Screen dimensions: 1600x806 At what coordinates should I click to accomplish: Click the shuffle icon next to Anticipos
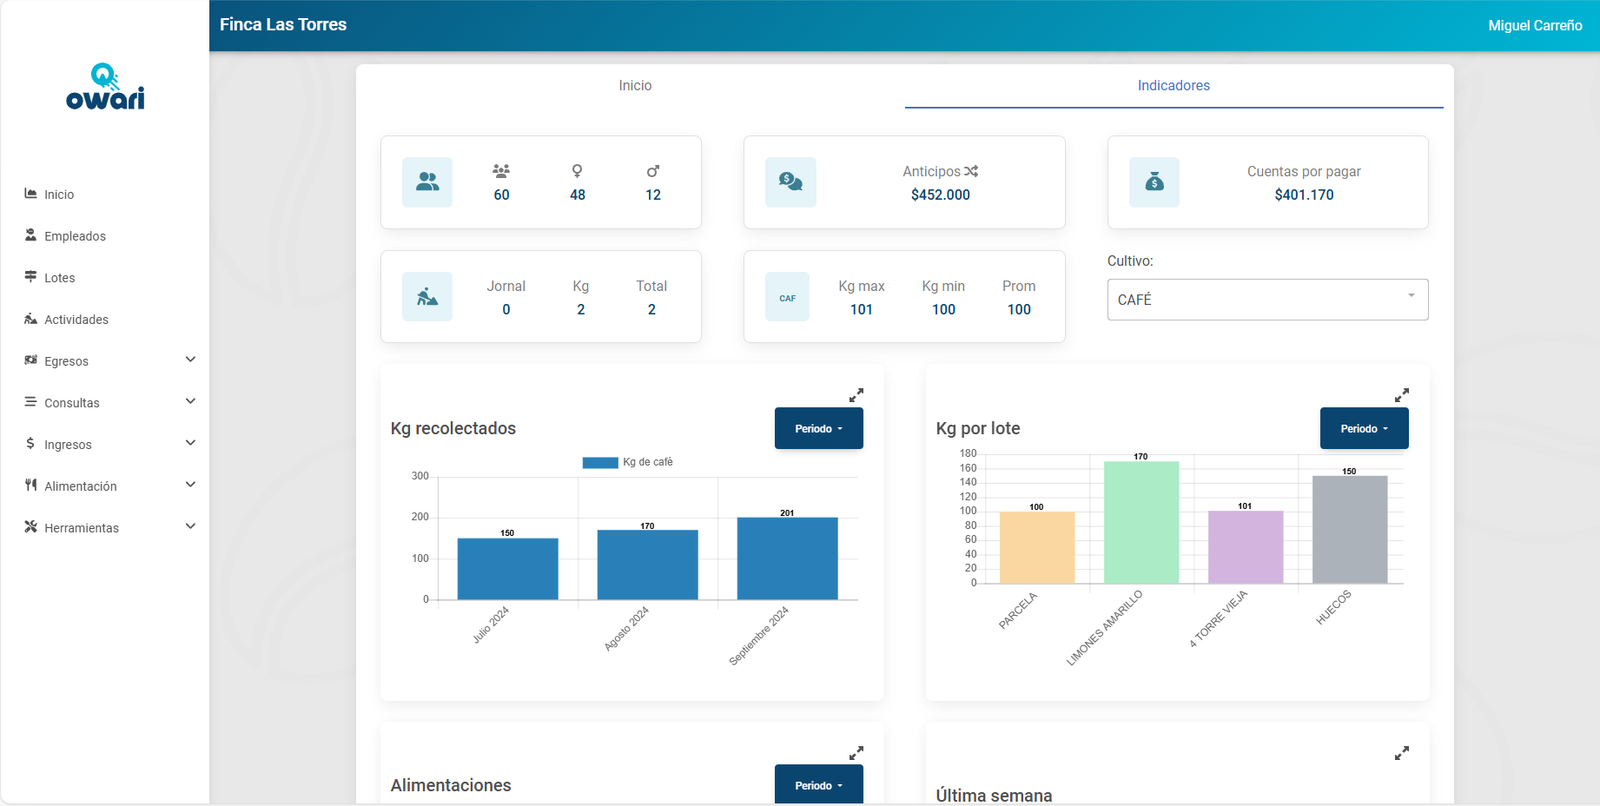[971, 171]
